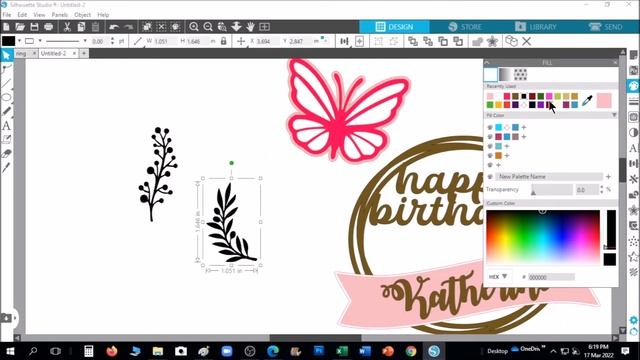This screenshot has width=640, height=360.
Task: Open the Text Style panel icon on right sidebar
Action: point(633,148)
